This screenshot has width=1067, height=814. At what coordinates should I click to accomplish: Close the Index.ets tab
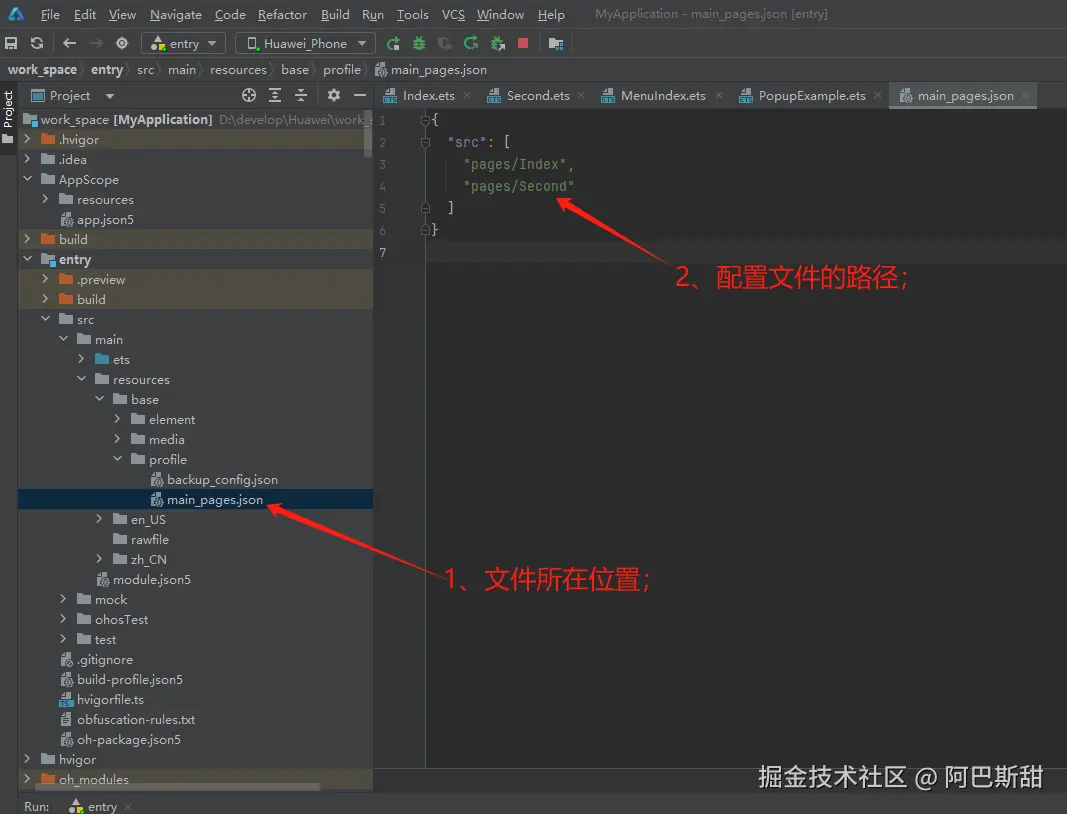(467, 96)
